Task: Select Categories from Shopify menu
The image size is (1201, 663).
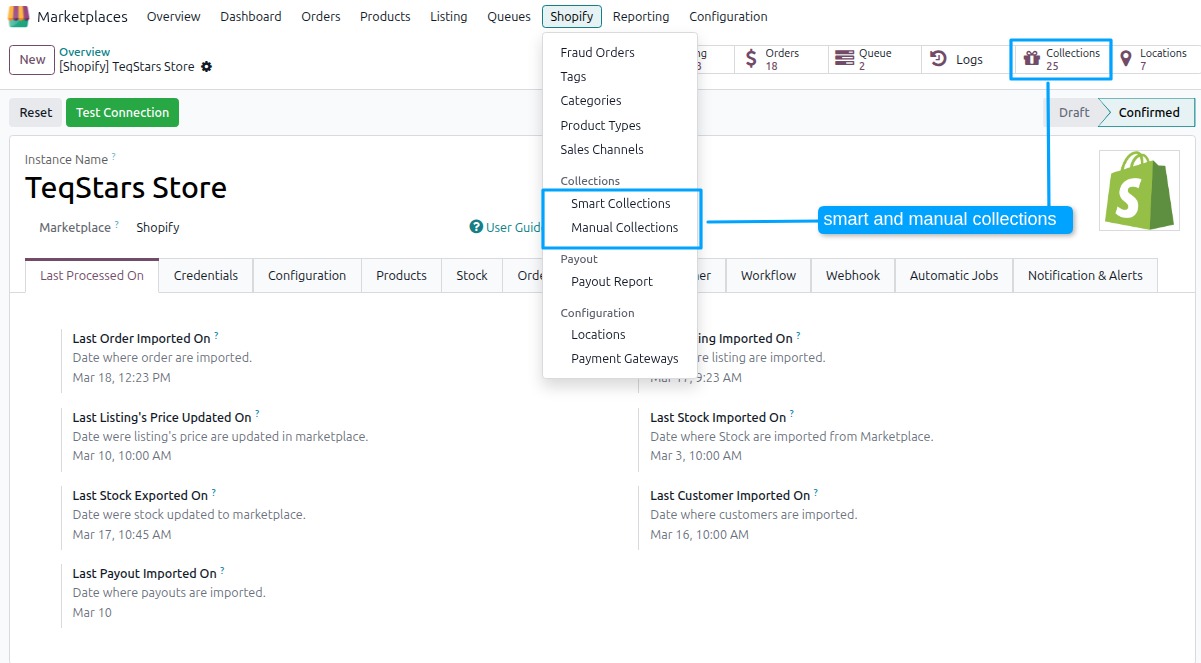Action: tap(620, 100)
